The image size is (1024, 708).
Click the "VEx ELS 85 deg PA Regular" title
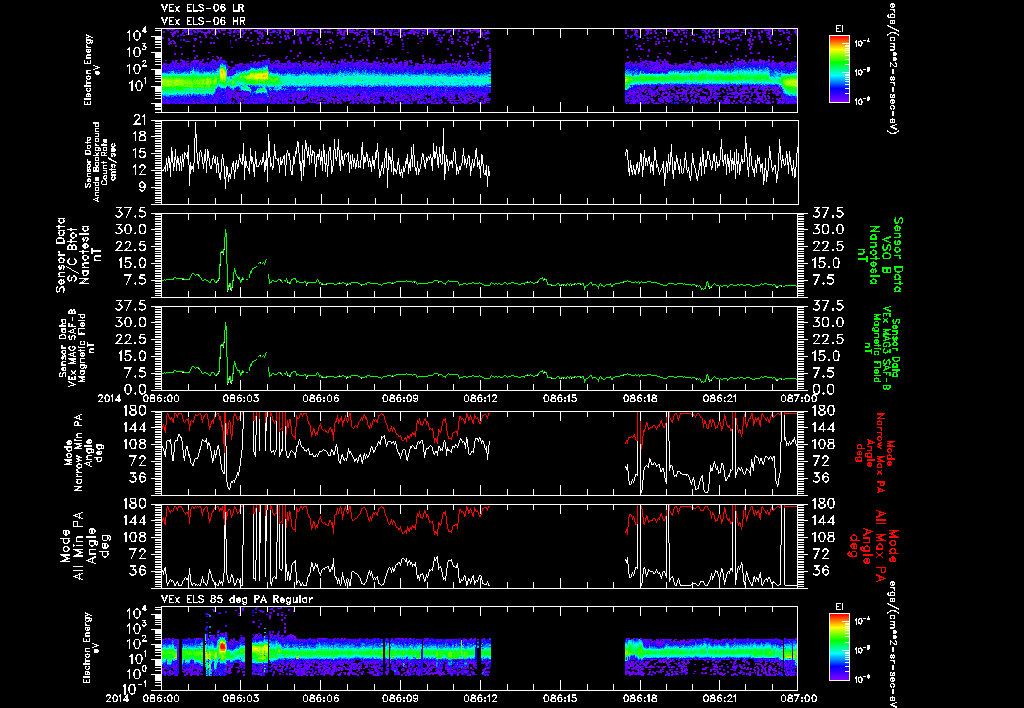coord(237,599)
